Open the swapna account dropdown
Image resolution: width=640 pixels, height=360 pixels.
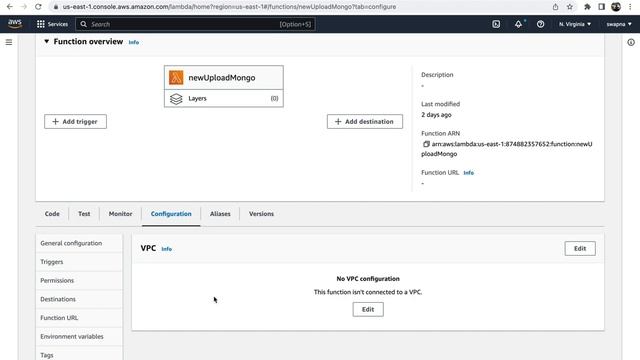(619, 24)
